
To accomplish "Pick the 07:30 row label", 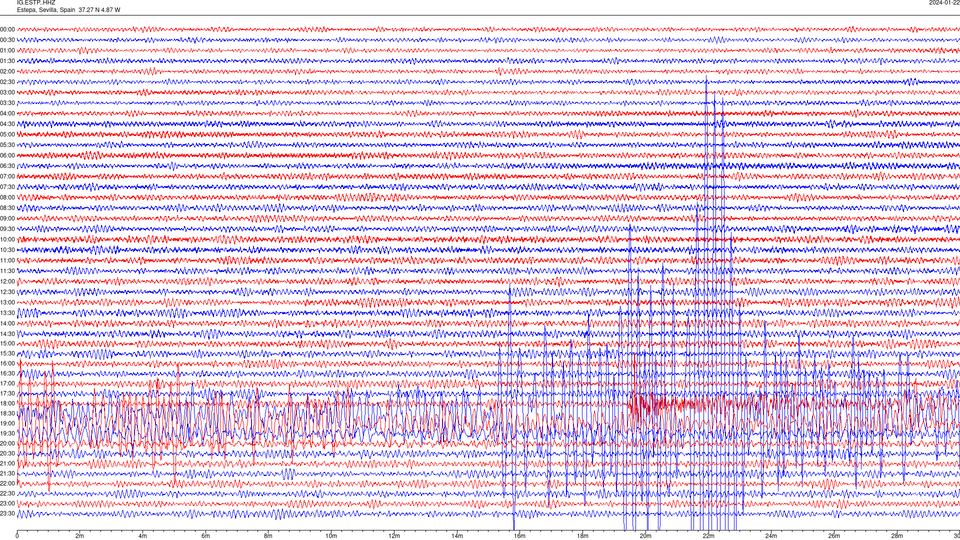I will [x=7, y=187].
